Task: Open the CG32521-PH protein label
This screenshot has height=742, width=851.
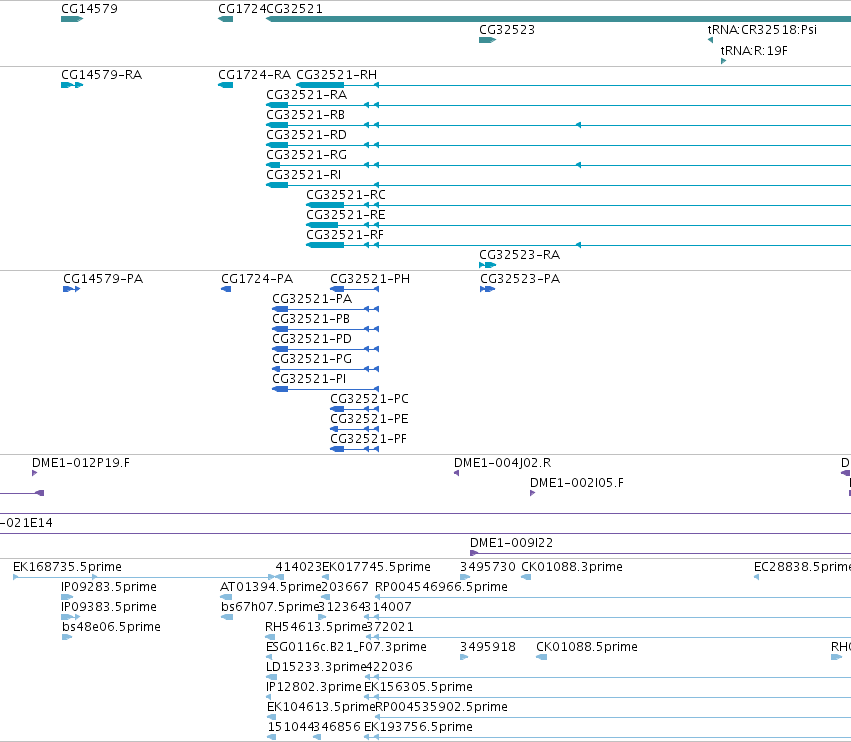Action: coord(370,278)
